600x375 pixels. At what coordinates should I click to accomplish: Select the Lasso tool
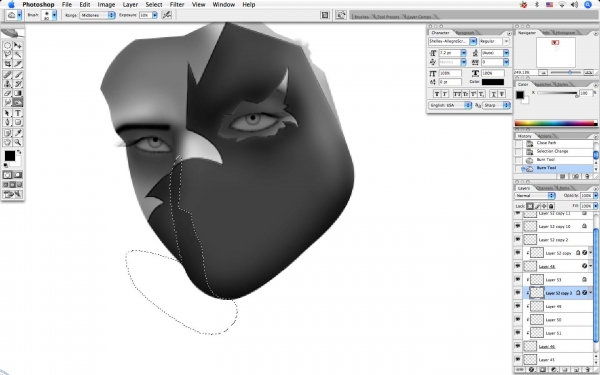[x=7, y=55]
